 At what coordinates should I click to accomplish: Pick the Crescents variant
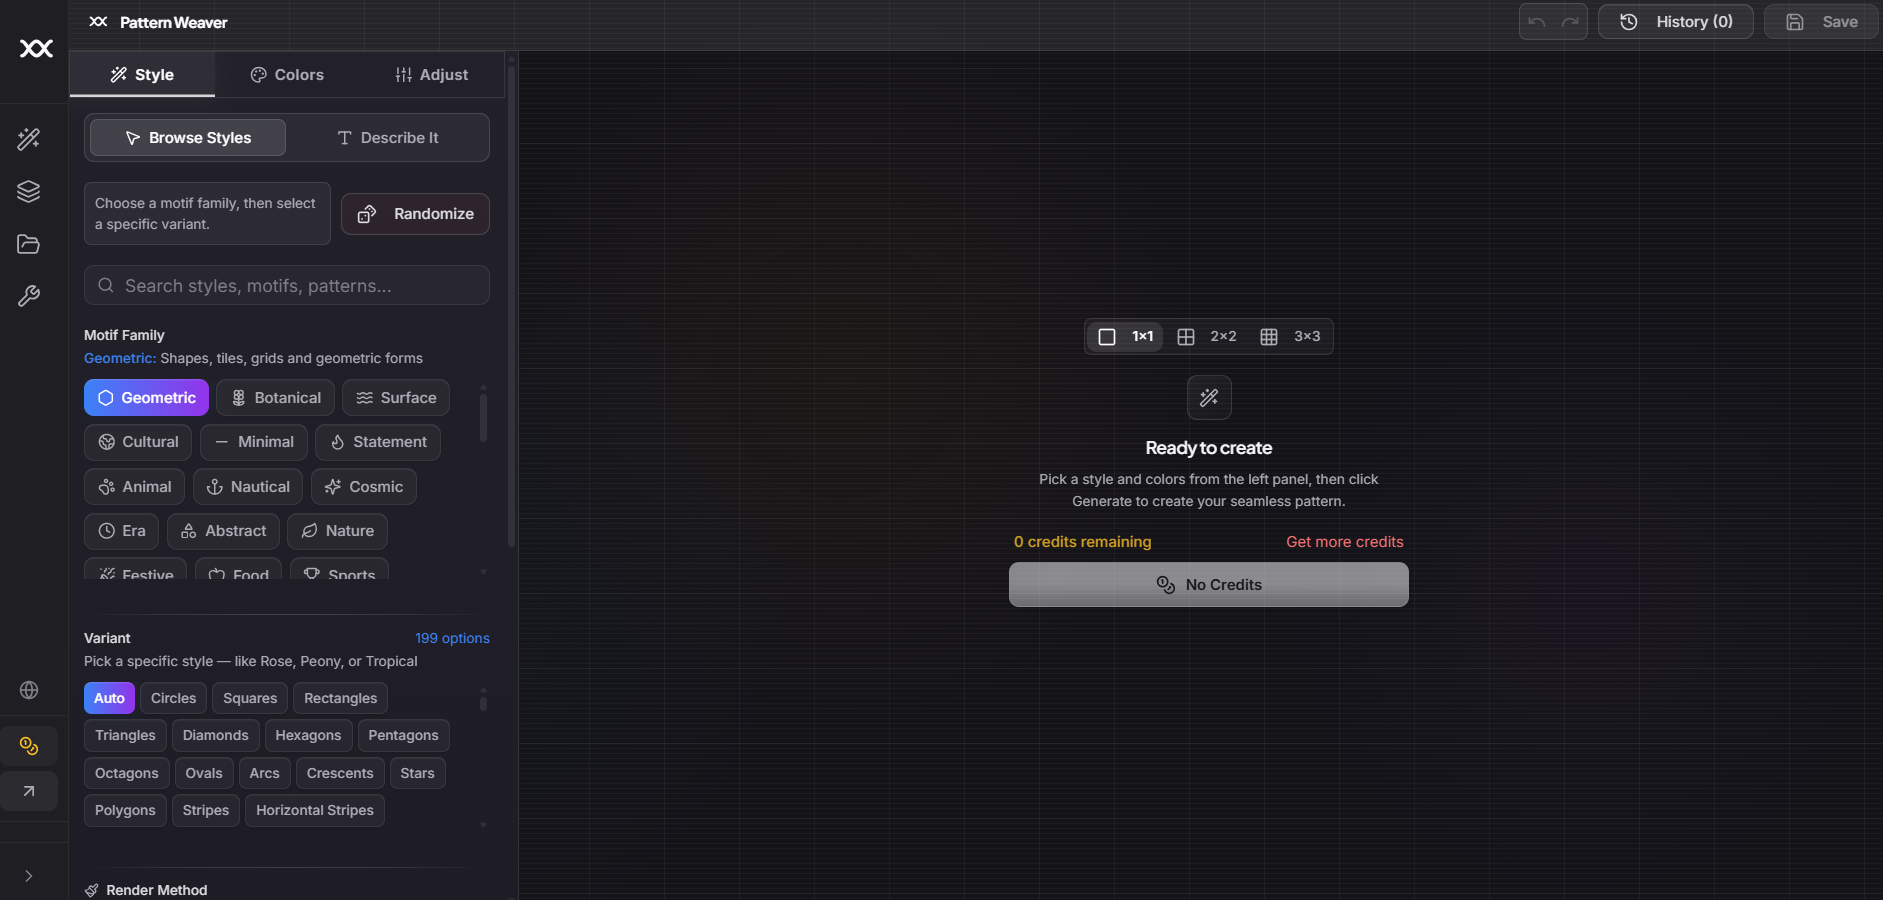340,773
